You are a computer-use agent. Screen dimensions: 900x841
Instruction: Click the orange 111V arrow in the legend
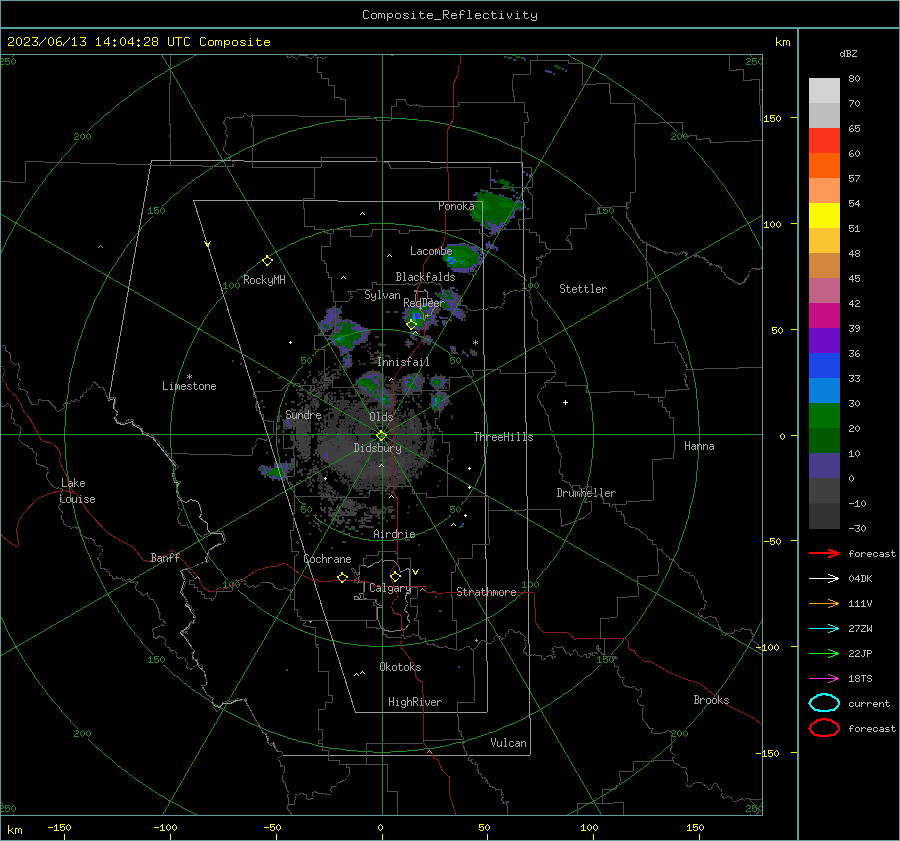(x=824, y=603)
